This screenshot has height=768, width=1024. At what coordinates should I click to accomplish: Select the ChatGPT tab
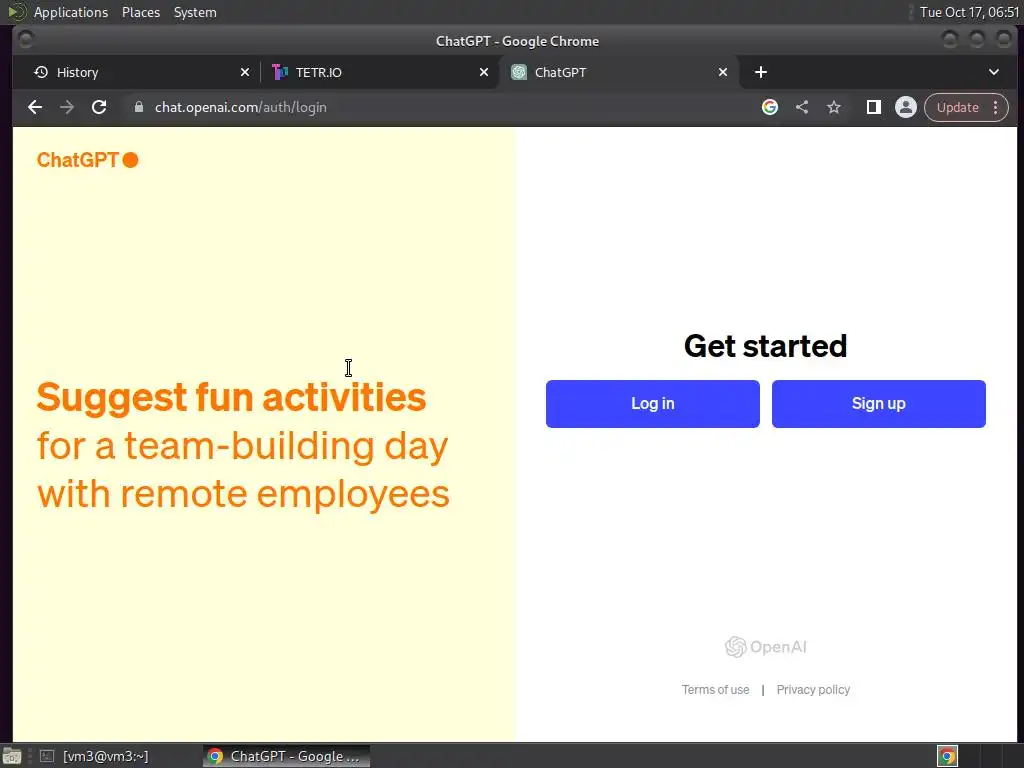click(x=619, y=72)
